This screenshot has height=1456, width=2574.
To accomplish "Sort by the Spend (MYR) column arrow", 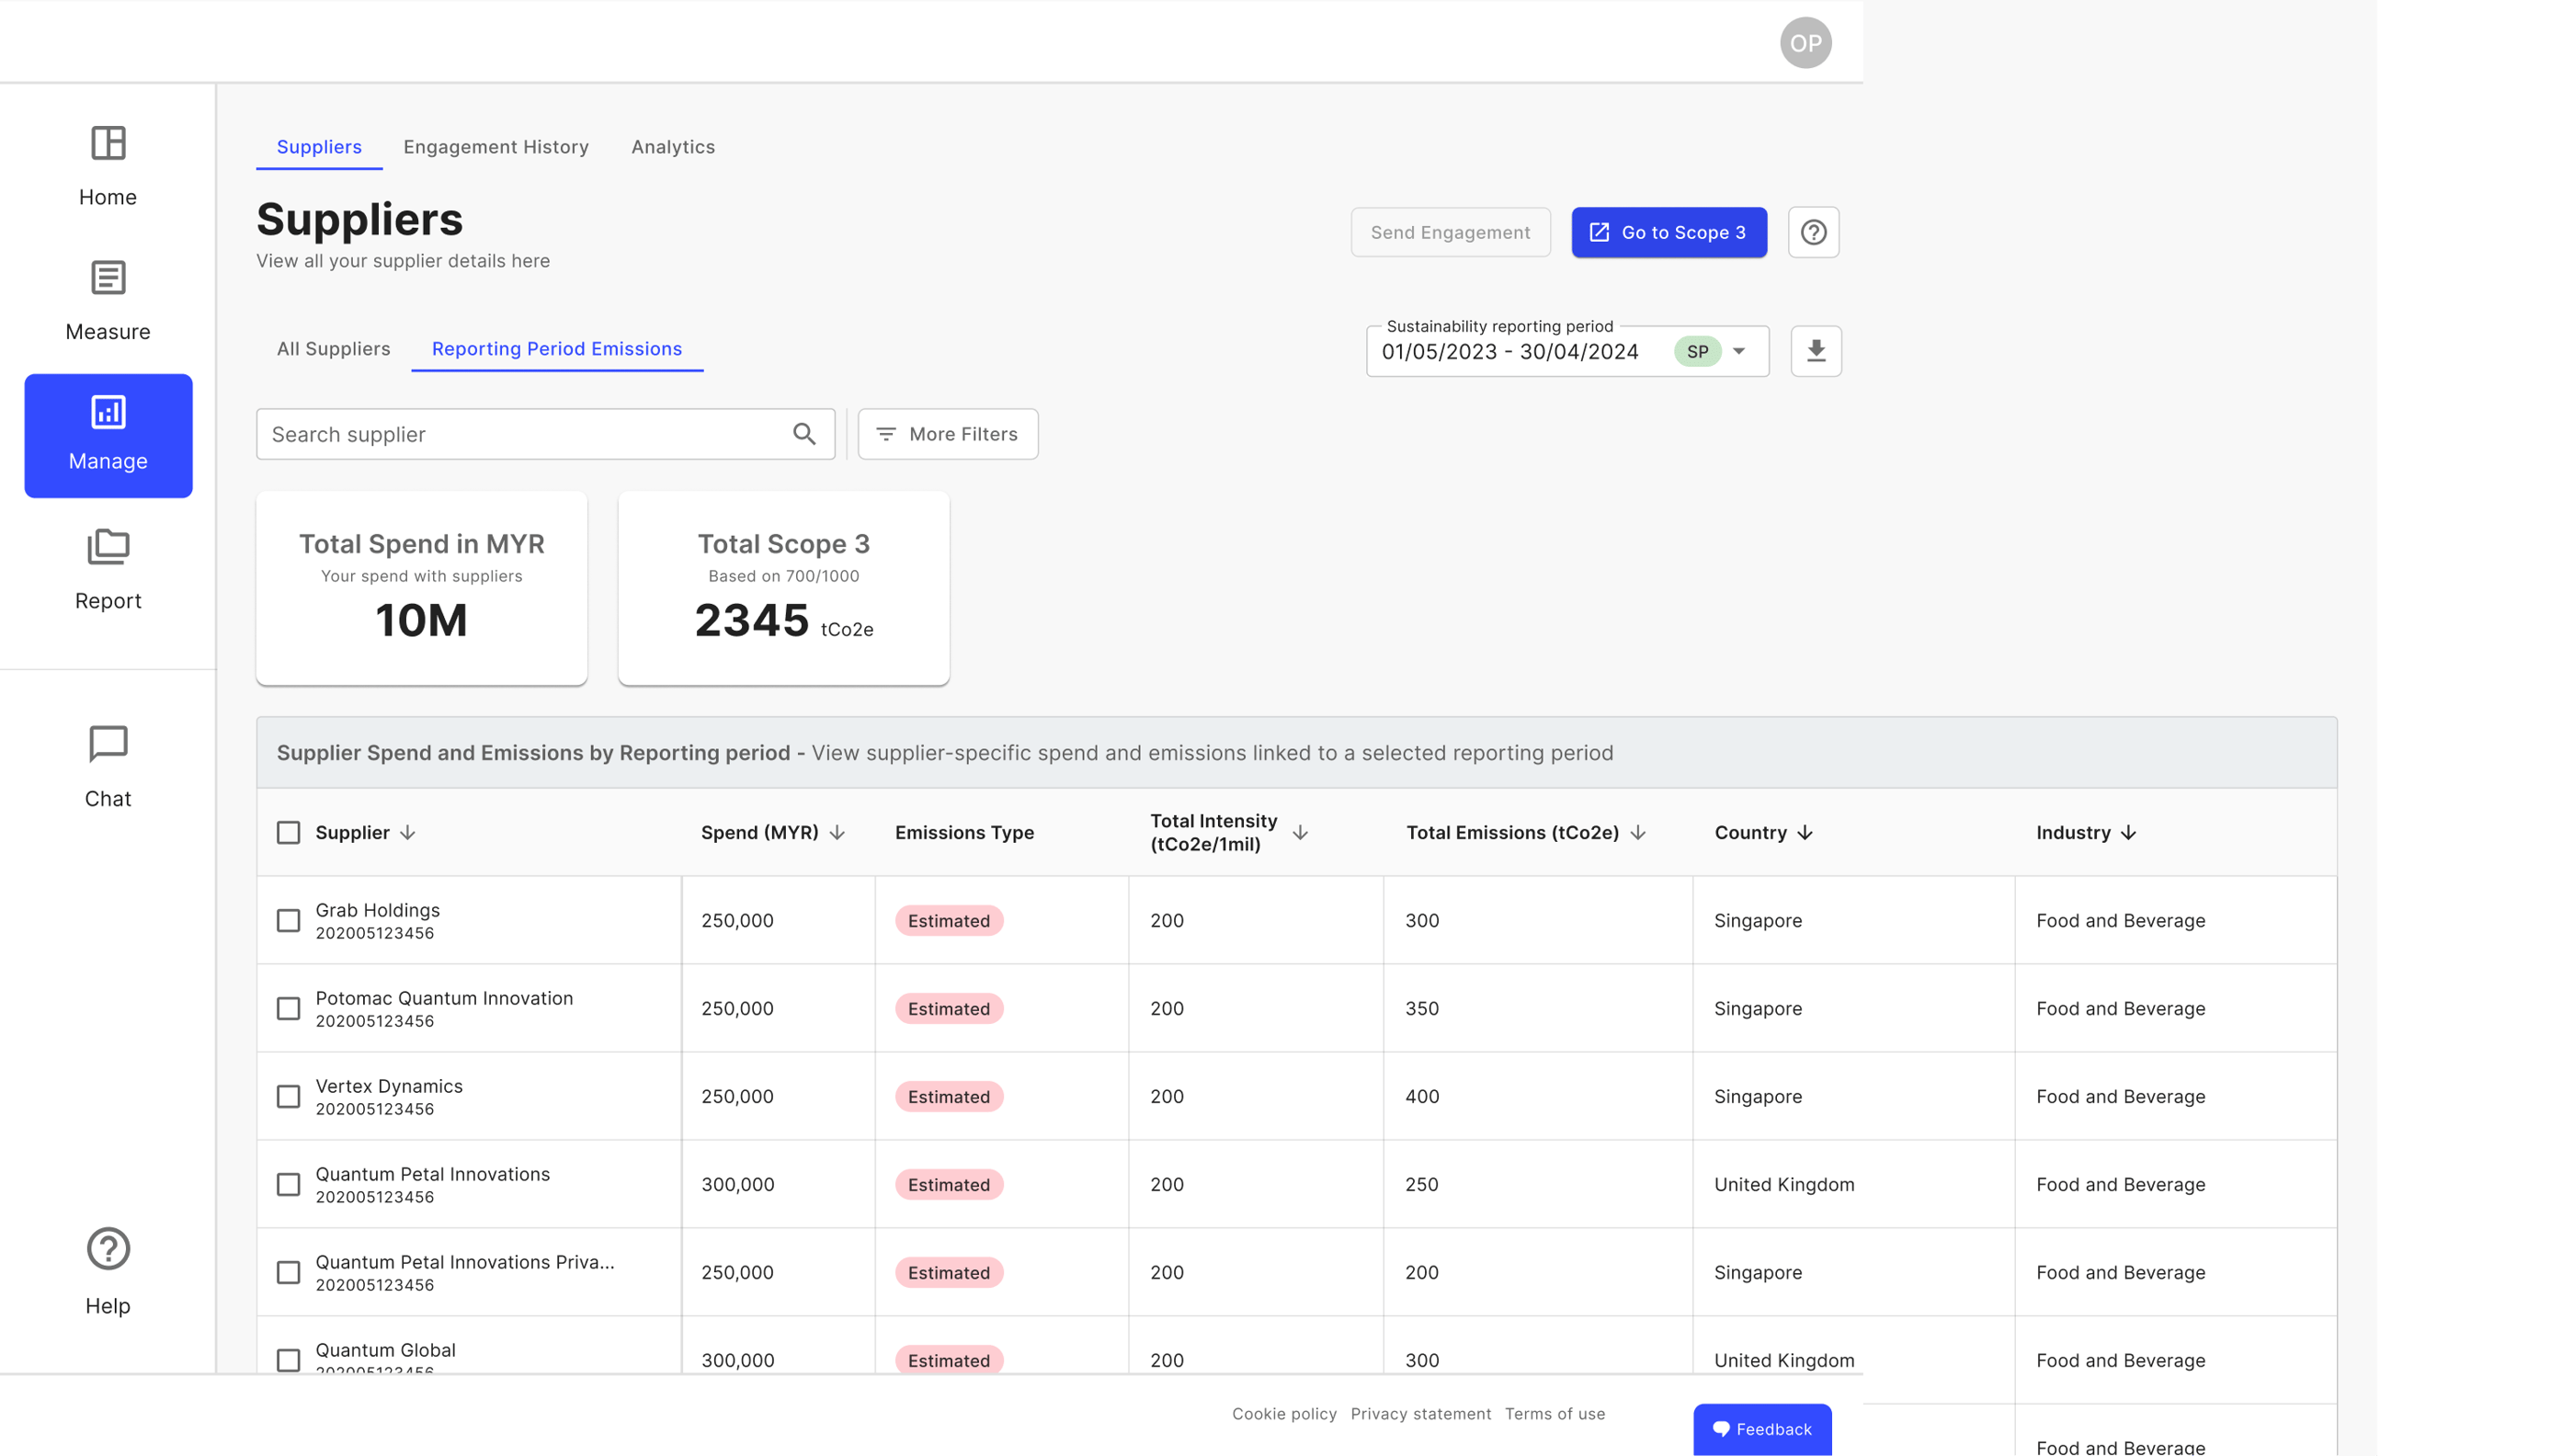I will pyautogui.click(x=838, y=832).
